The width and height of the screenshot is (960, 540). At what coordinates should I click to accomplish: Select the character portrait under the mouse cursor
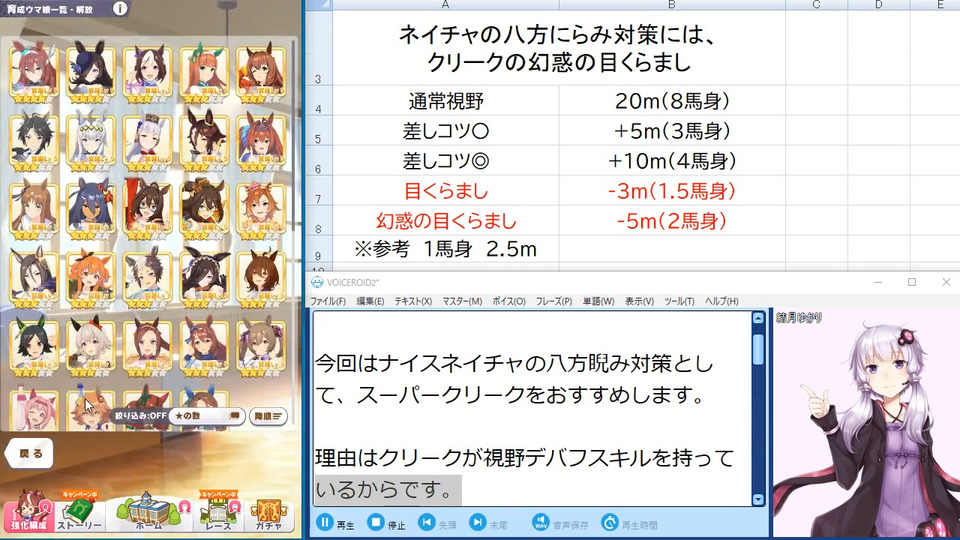91,409
